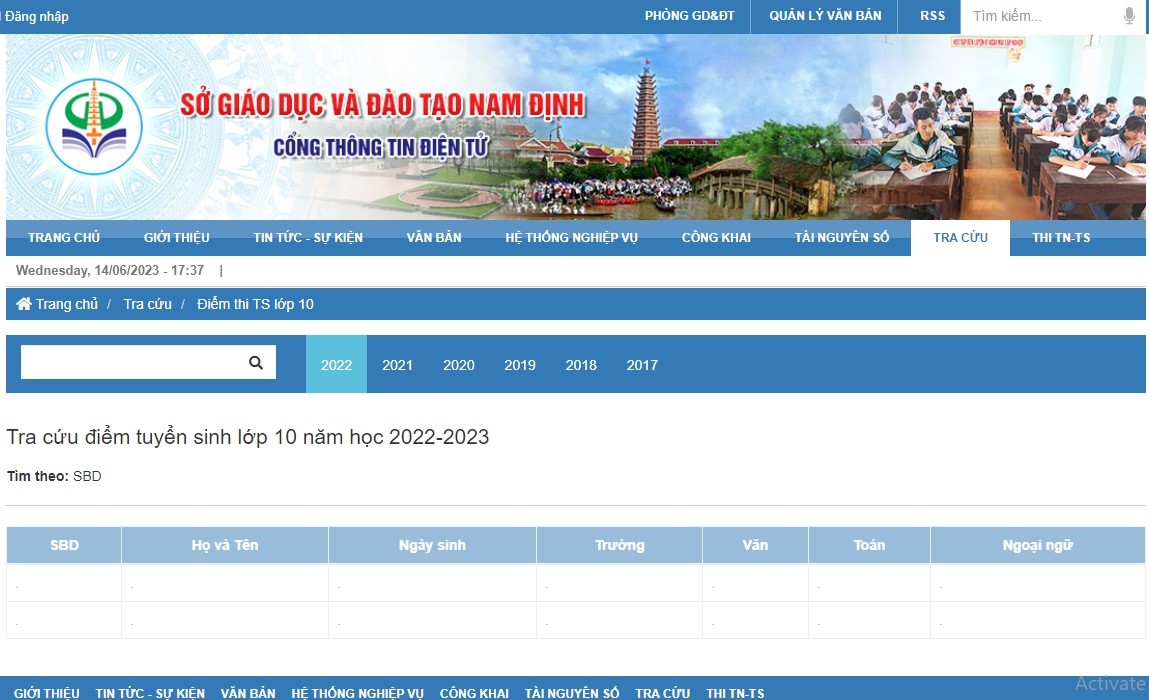The height and width of the screenshot is (700, 1149).
Task: Open the TIN TỨC - SỰ KIỆN menu
Action: point(307,237)
